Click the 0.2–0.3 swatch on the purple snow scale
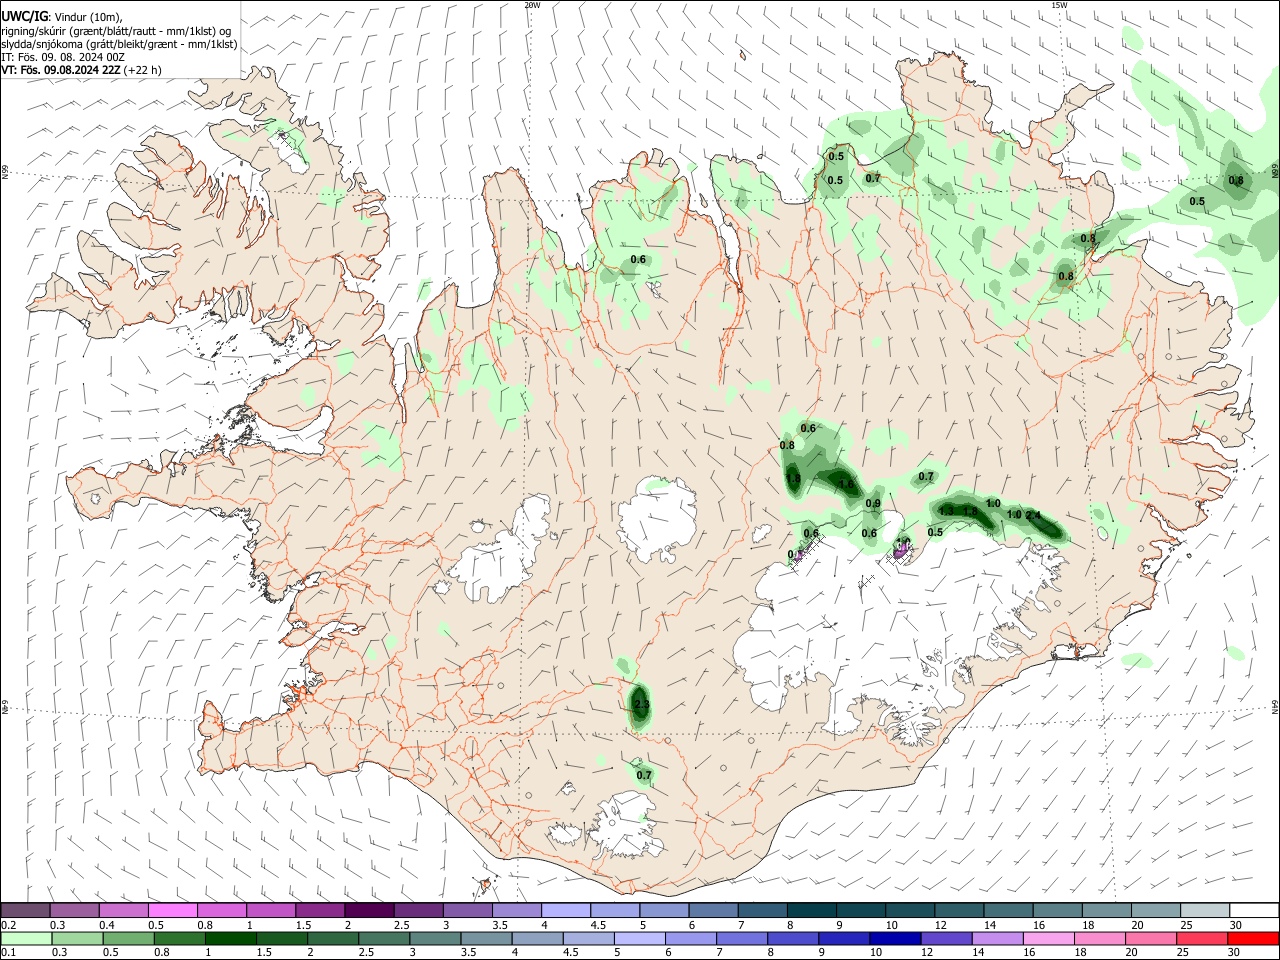Screen dimensions: 1280x960 pyautogui.click(x=26, y=911)
